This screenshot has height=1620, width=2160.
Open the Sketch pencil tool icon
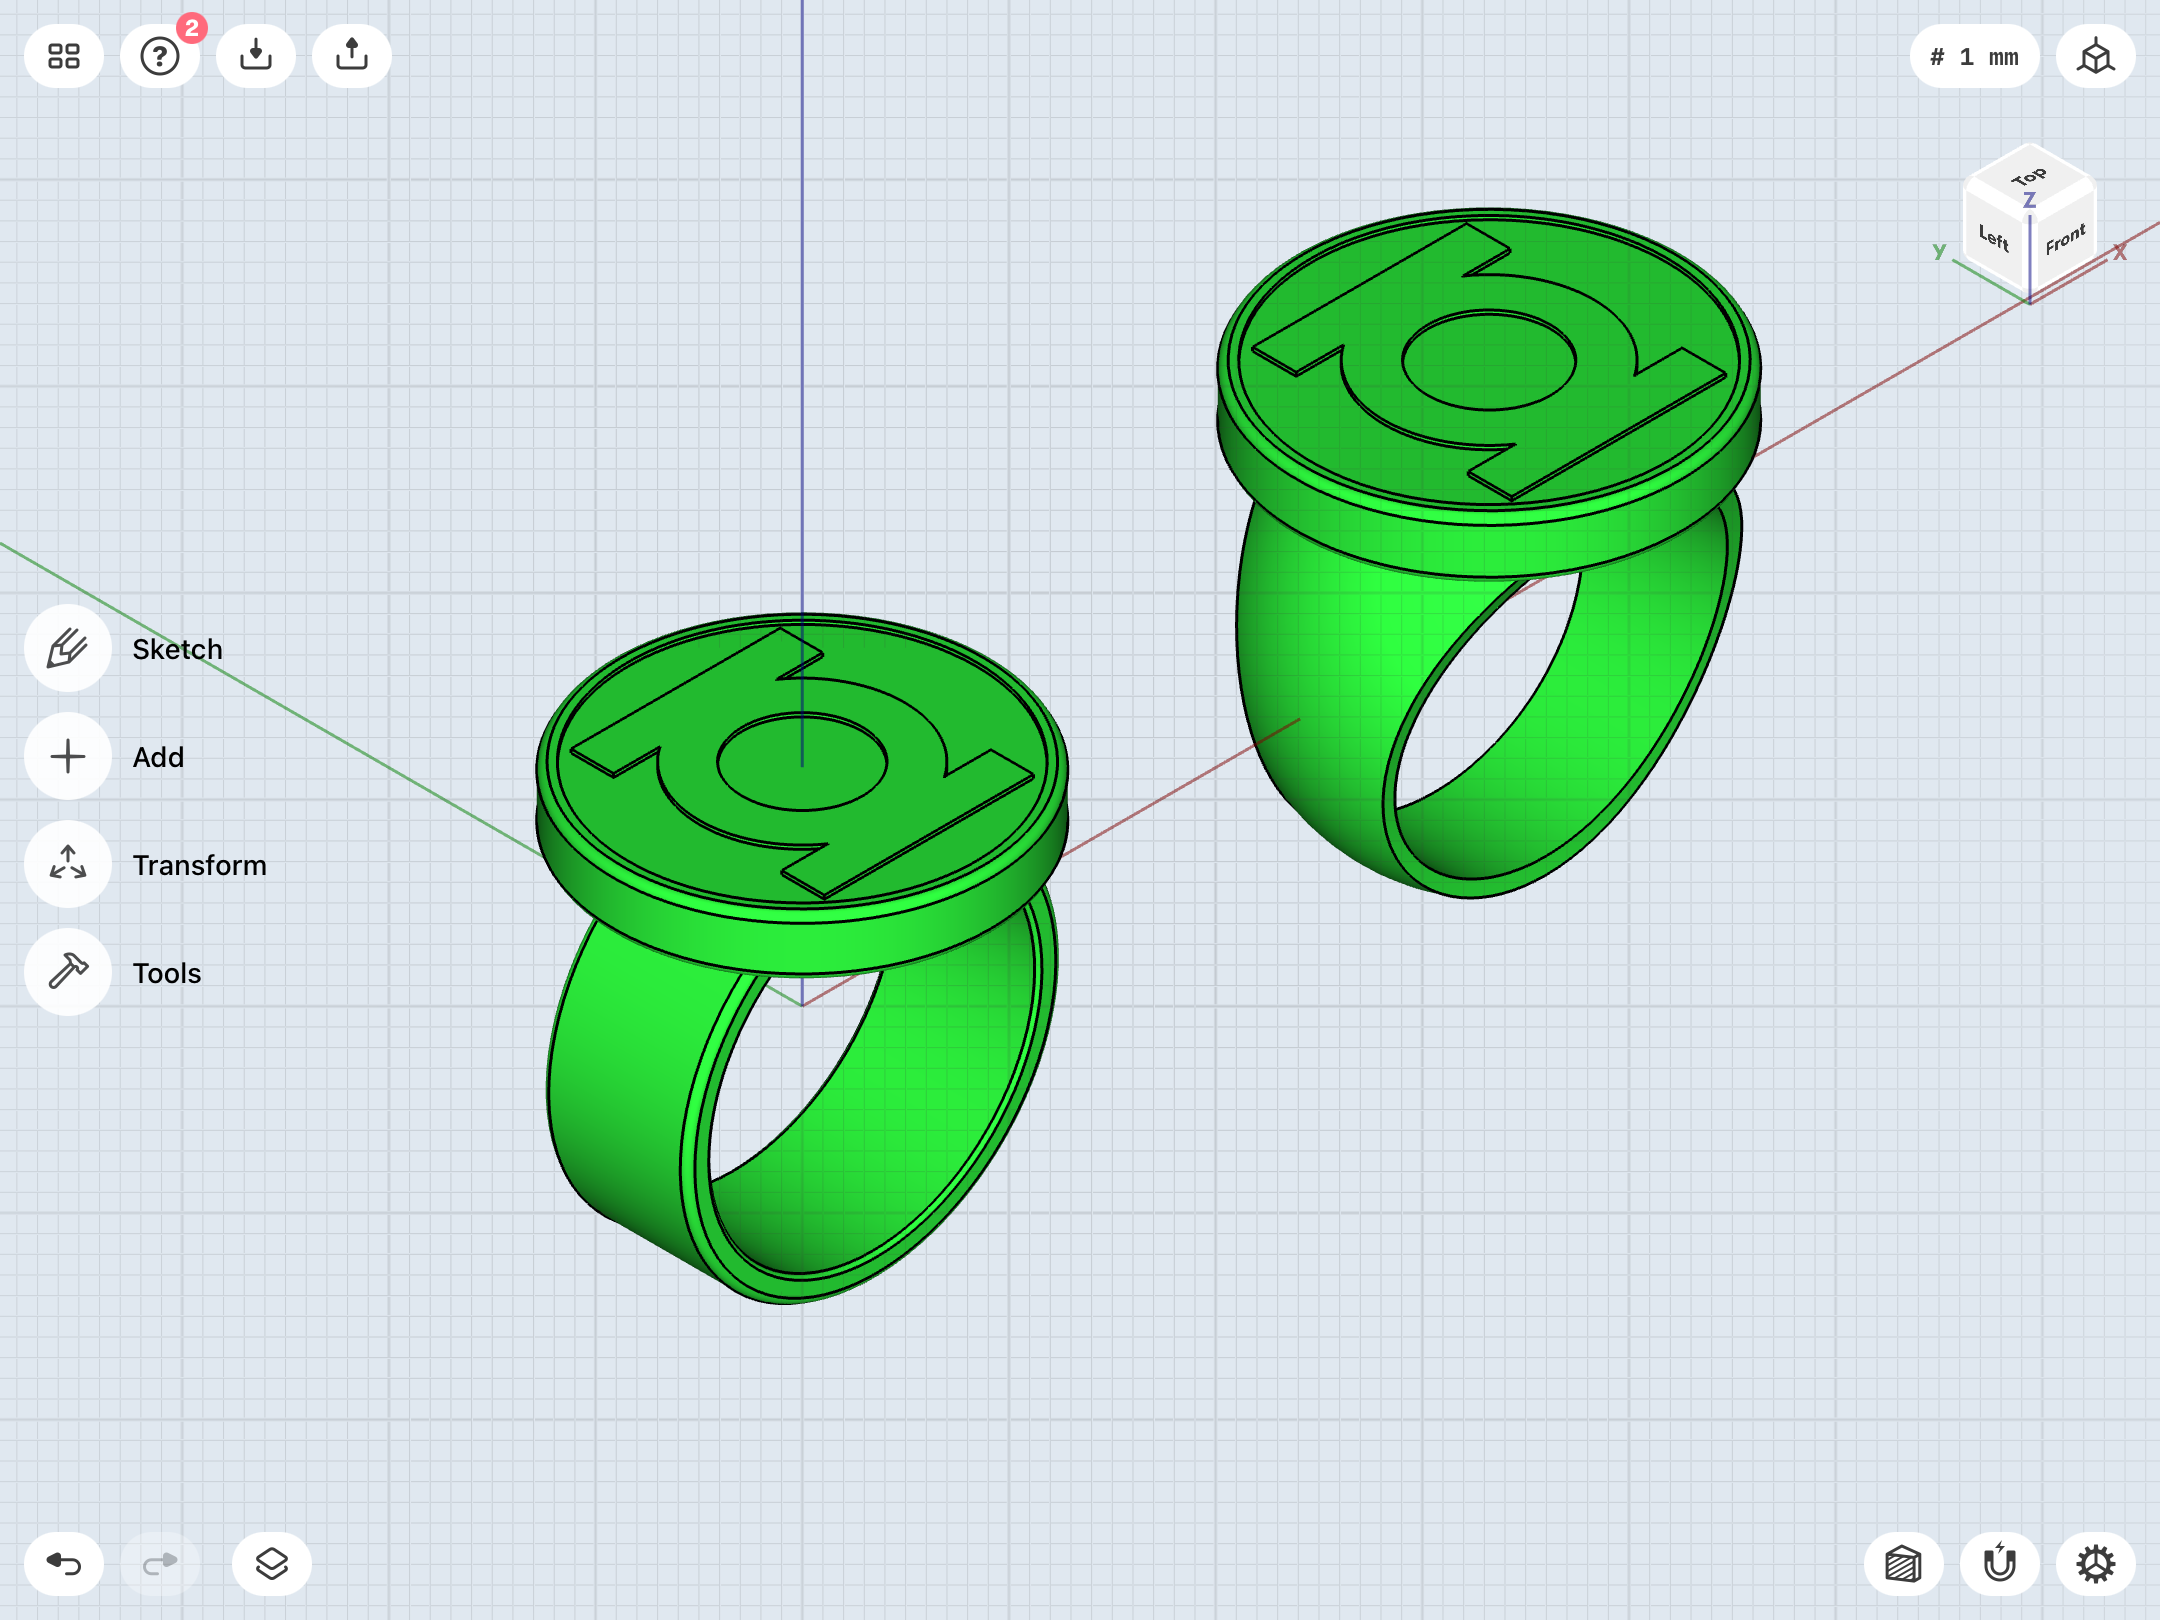68,648
